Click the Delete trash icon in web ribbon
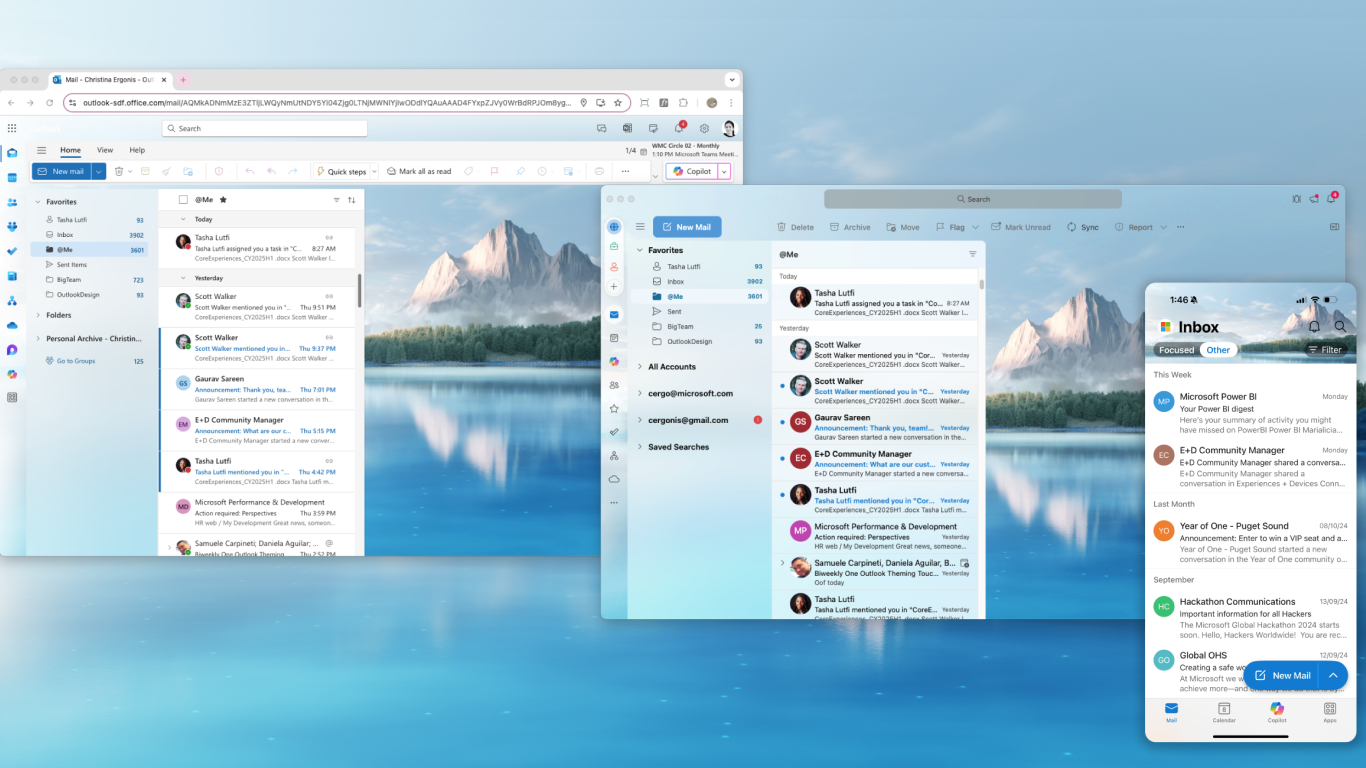This screenshot has width=1366, height=768. click(119, 171)
